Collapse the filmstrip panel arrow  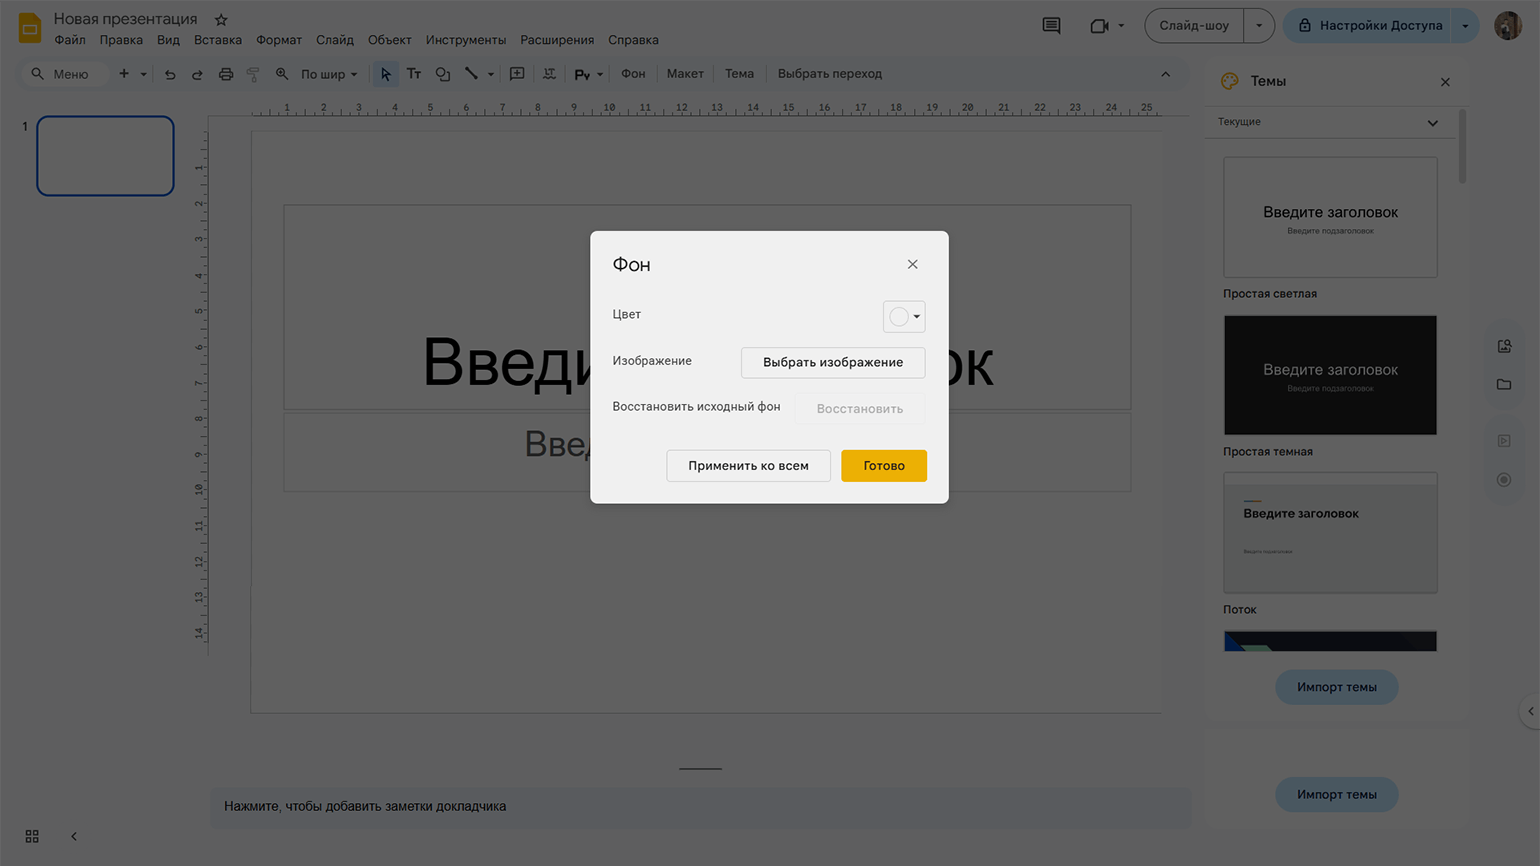[x=74, y=836]
